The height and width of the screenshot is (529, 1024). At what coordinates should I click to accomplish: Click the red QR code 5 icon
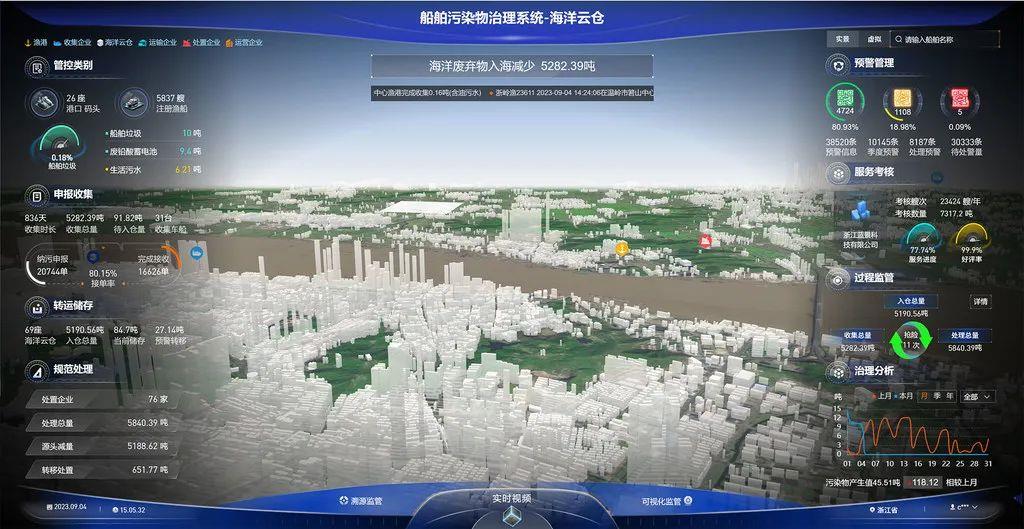pos(959,101)
